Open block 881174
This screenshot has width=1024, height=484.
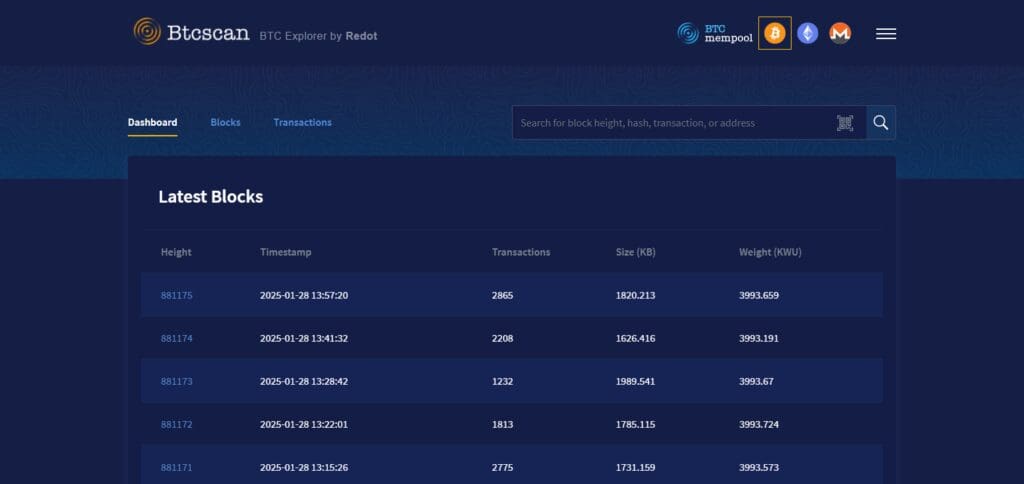176,338
